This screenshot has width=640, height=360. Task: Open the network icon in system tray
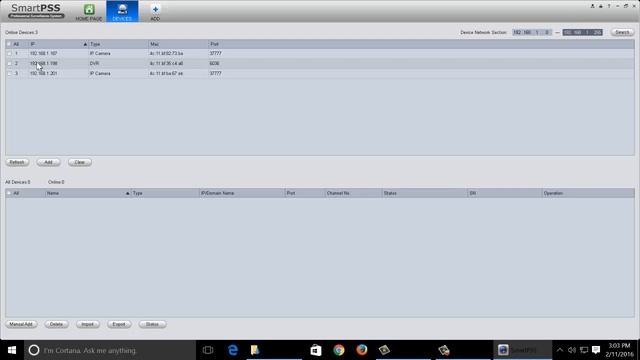(584, 350)
